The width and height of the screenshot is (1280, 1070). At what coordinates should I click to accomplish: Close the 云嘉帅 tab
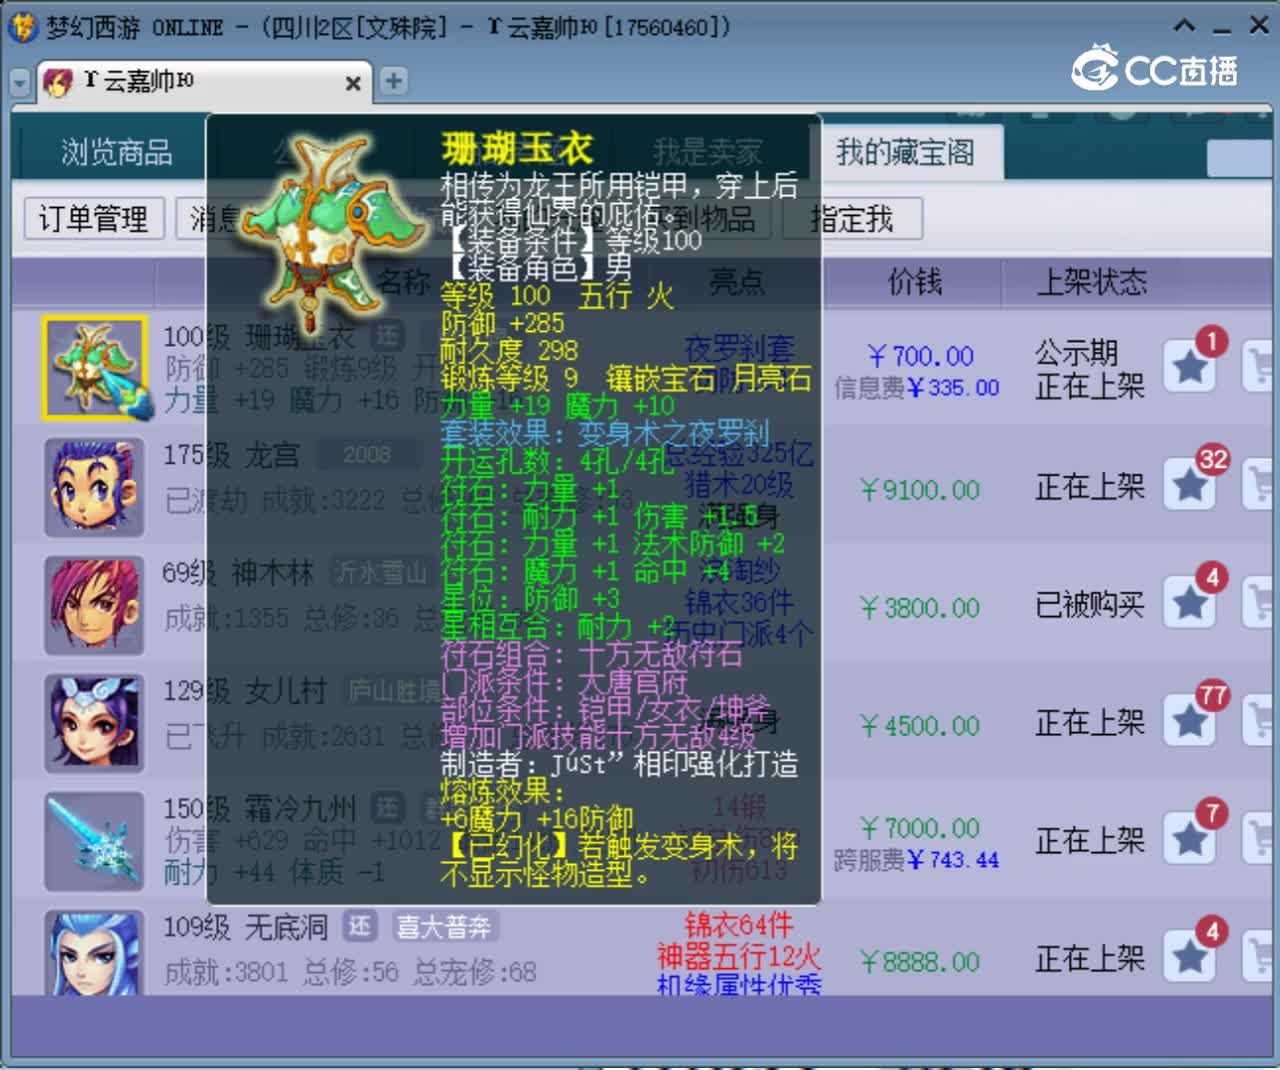coord(352,83)
